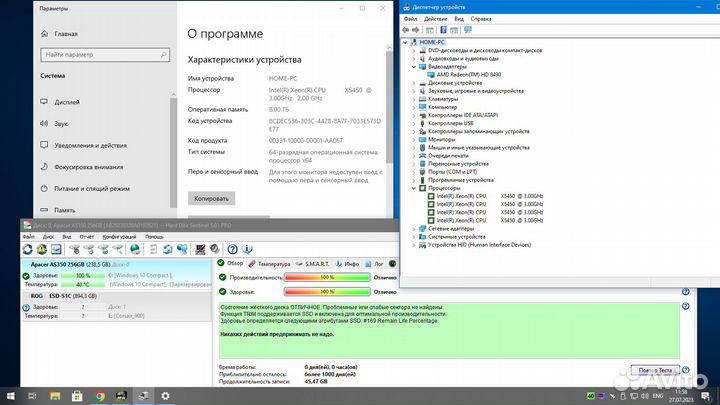The height and width of the screenshot is (405, 720).
Task: Click the Windows Start button
Action: [11, 395]
